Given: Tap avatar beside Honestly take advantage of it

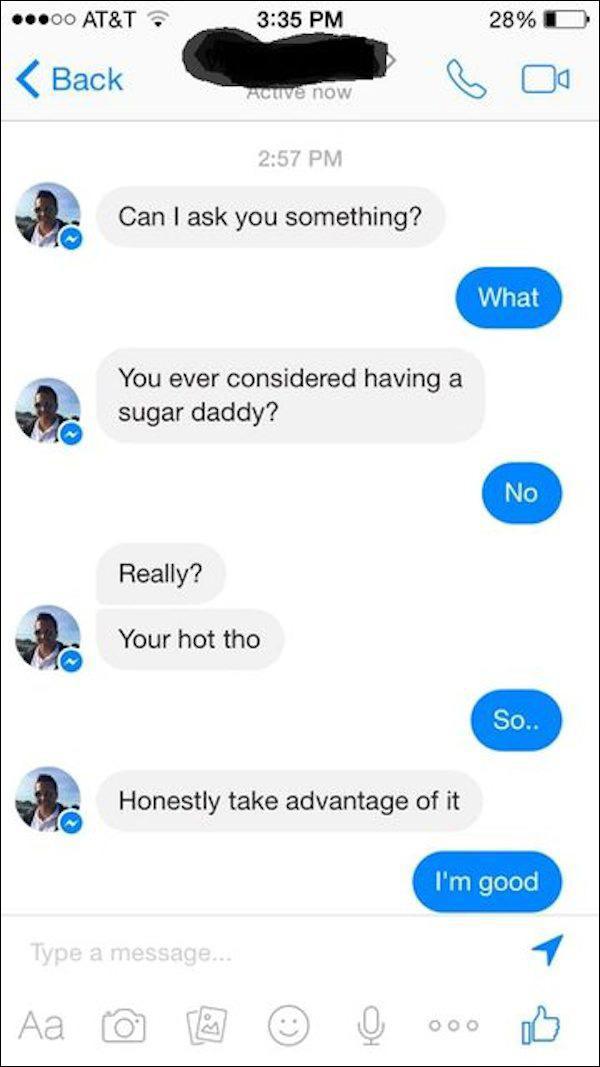Looking at the screenshot, I should tap(48, 800).
